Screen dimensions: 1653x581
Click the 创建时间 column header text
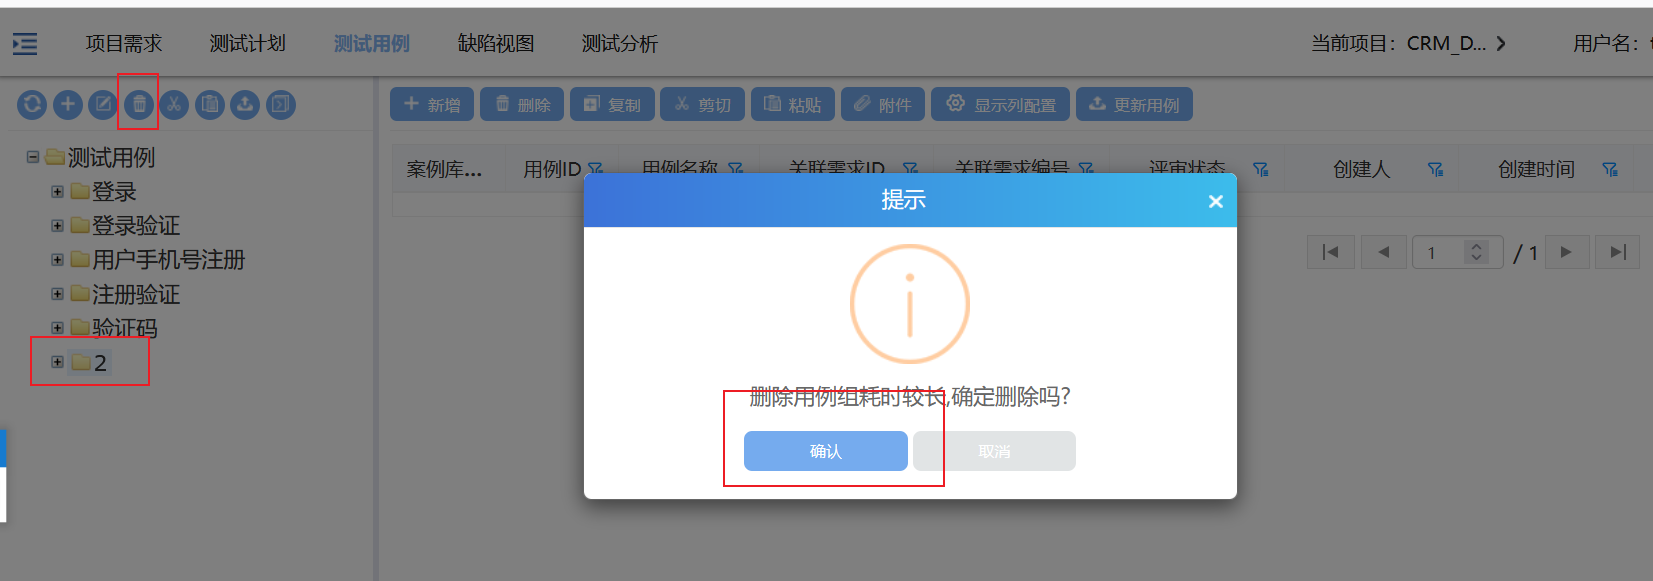pos(1536,169)
